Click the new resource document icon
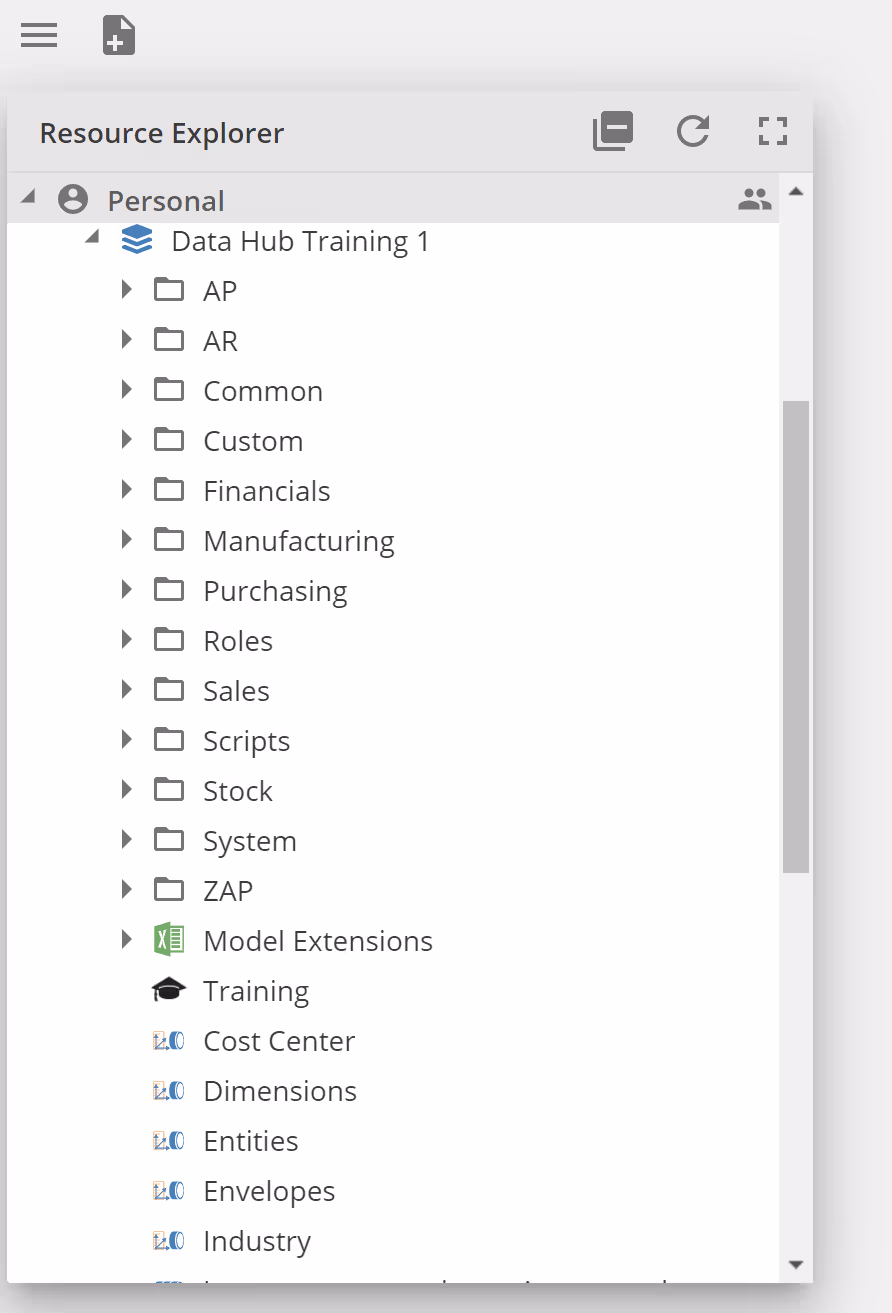 point(119,36)
